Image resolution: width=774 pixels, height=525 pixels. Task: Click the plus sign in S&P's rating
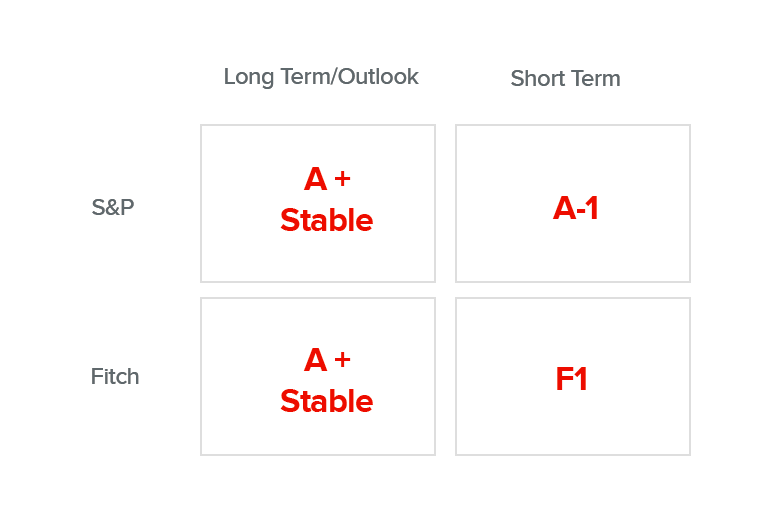[343, 178]
